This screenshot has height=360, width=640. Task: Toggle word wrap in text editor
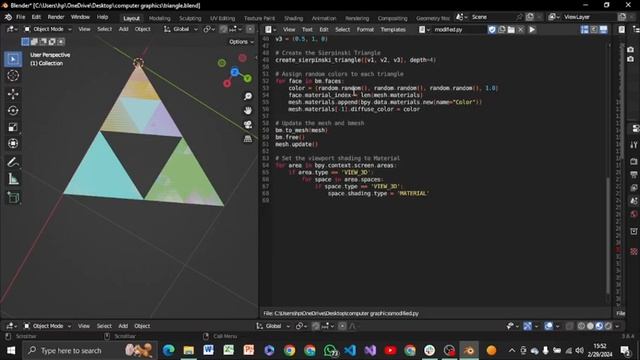(594, 29)
